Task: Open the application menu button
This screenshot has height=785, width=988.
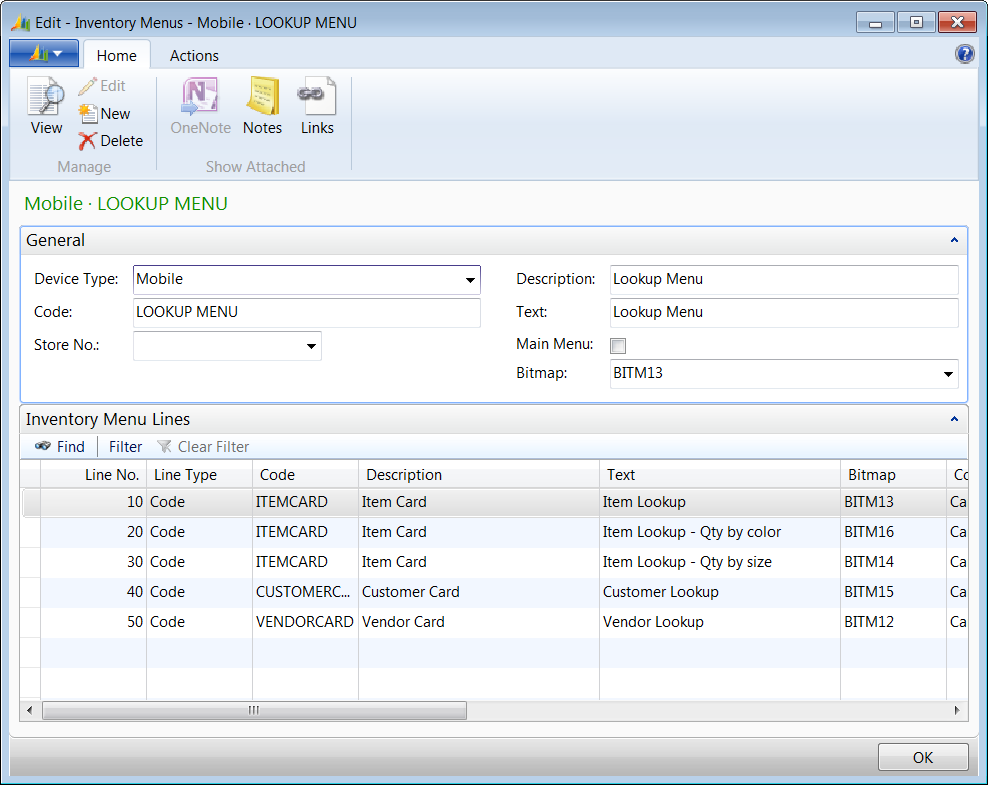Action: coord(44,54)
